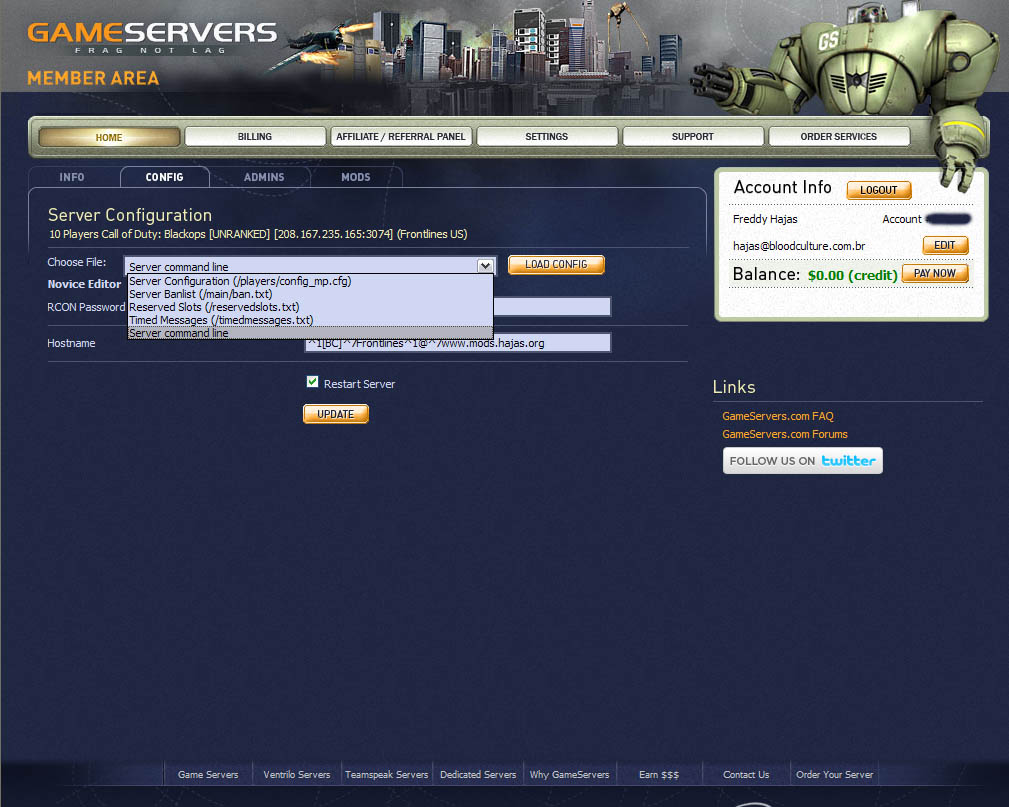Open Why GameServers footer link
Viewport: 1009px width, 807px height.
point(569,774)
